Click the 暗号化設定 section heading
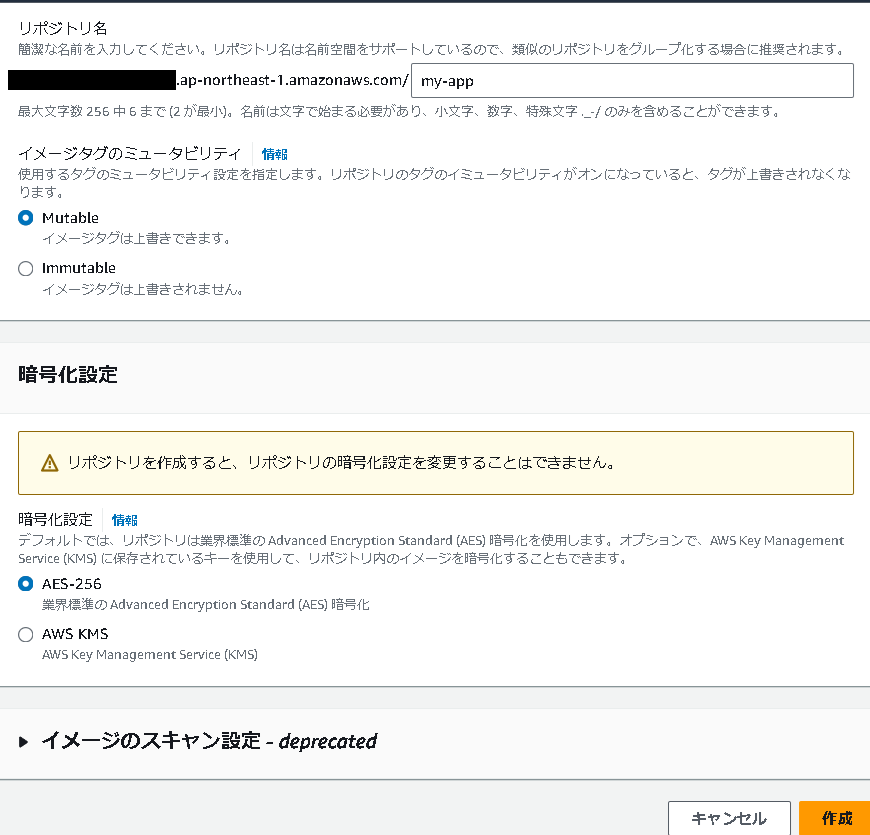The width and height of the screenshot is (870, 835). 68,375
